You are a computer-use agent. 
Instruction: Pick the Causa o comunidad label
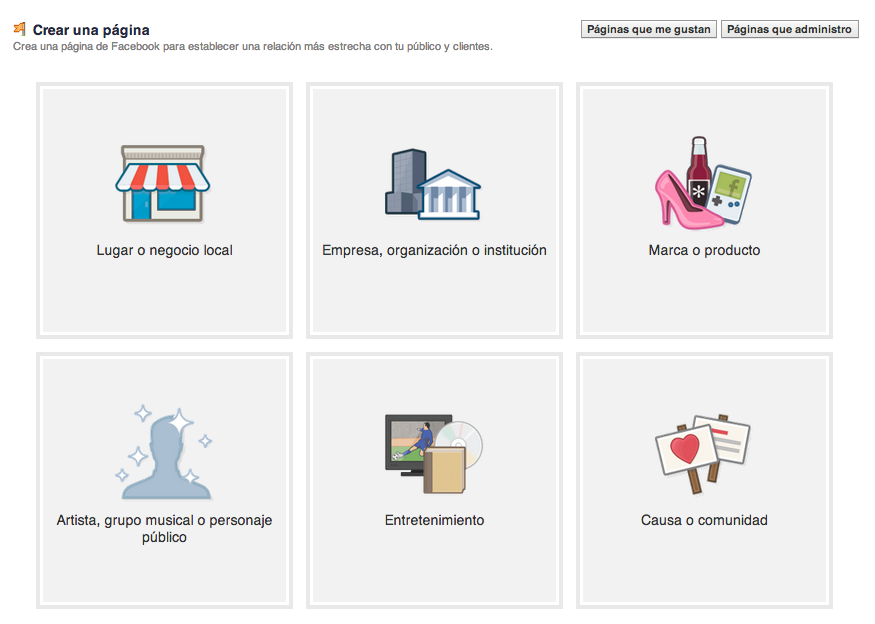click(704, 520)
